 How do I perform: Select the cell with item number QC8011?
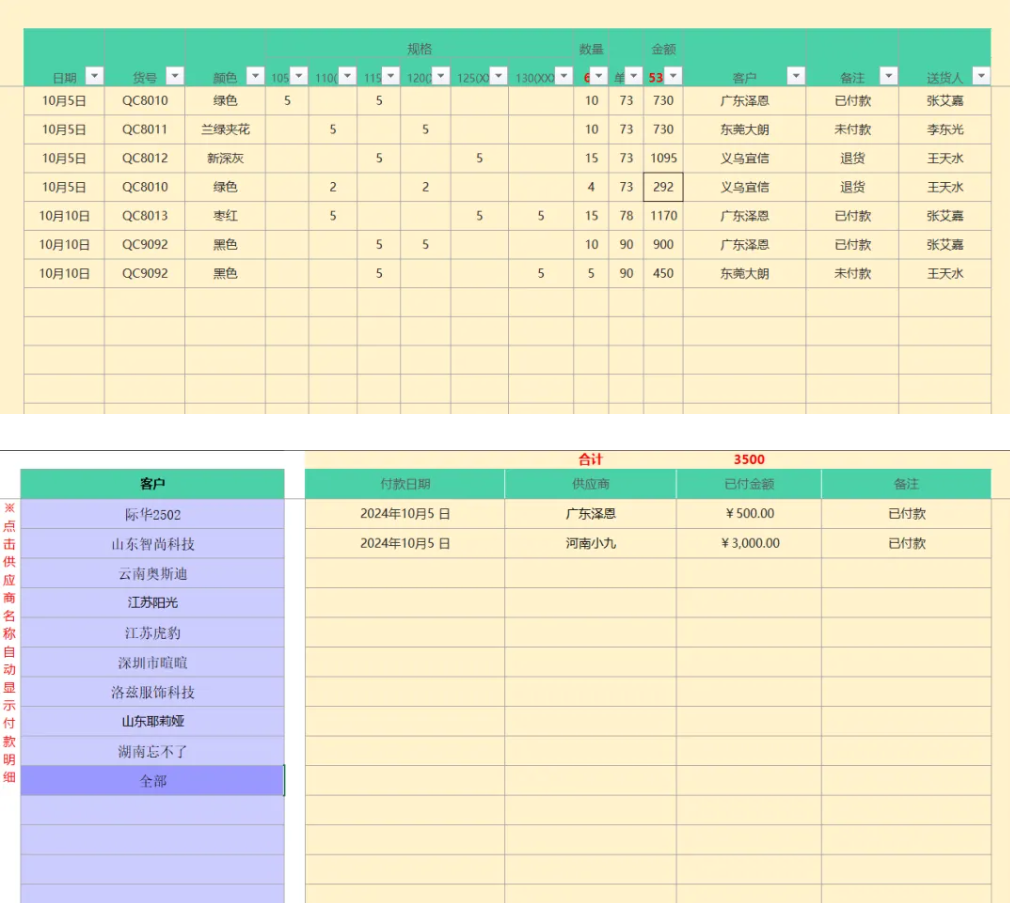145,129
